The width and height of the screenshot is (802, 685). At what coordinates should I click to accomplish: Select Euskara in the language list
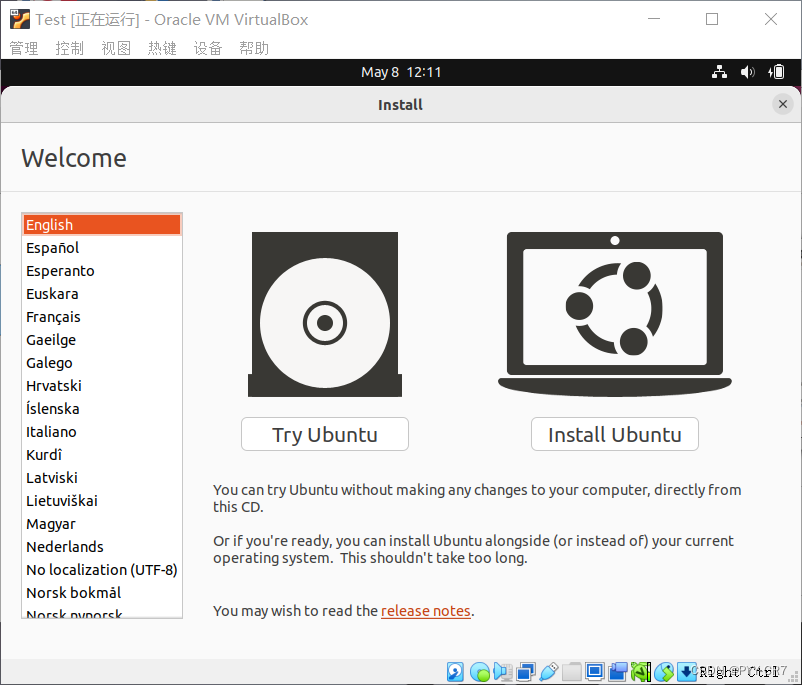tap(102, 294)
